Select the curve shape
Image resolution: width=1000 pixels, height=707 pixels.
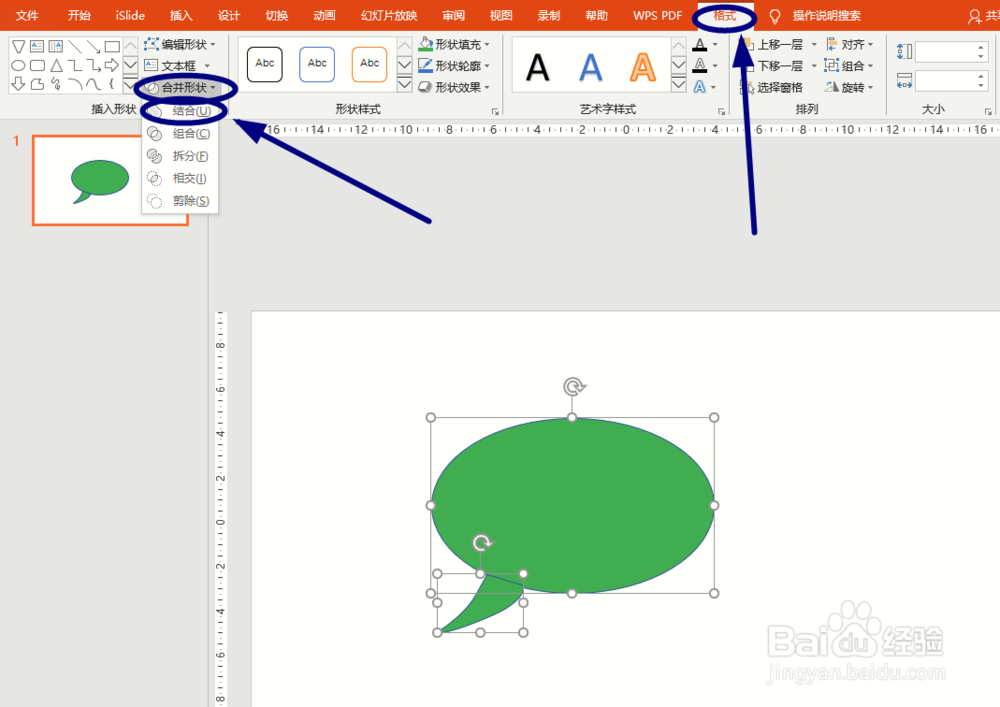tap(94, 84)
